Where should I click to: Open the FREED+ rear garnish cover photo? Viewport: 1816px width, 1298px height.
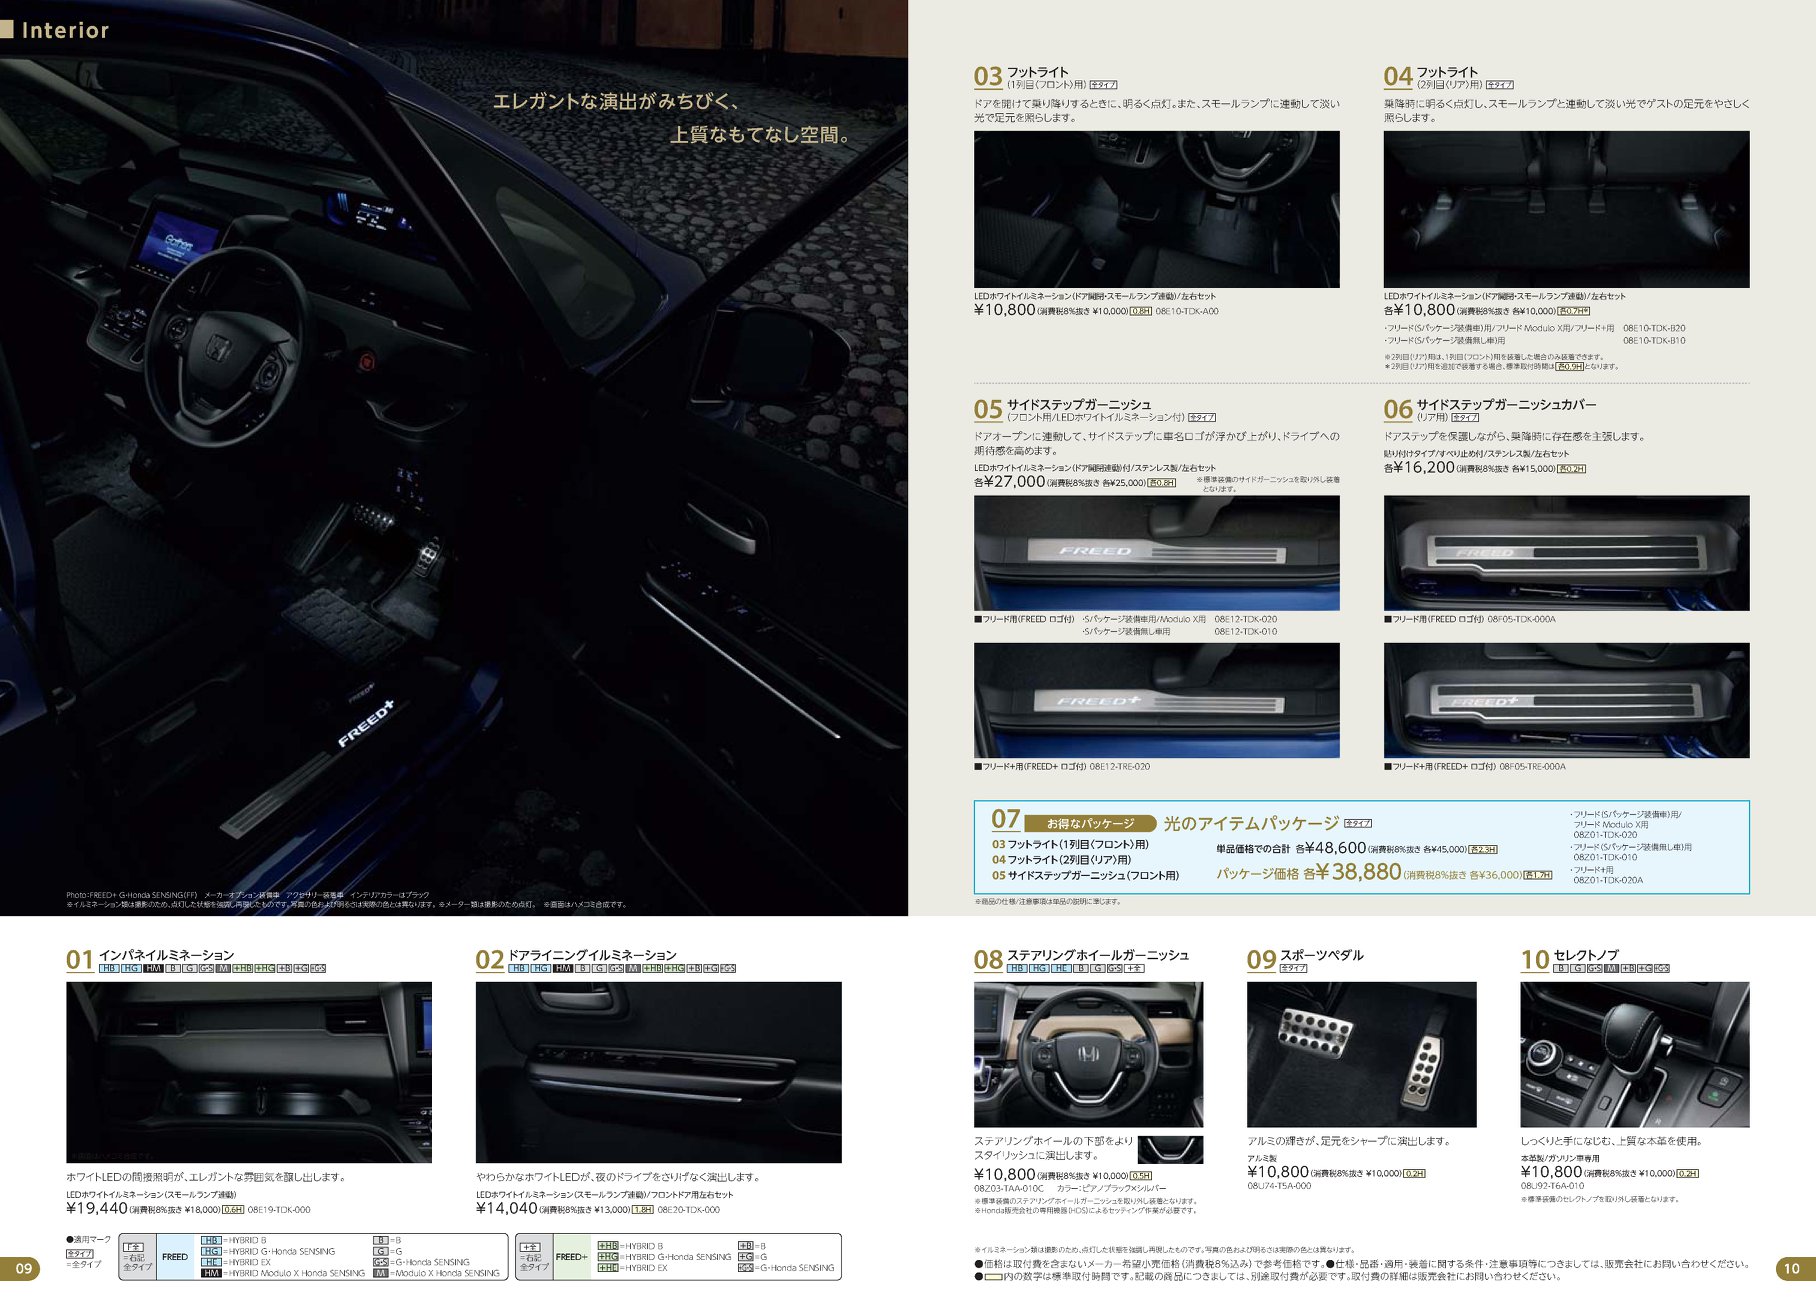pyautogui.click(x=1566, y=700)
